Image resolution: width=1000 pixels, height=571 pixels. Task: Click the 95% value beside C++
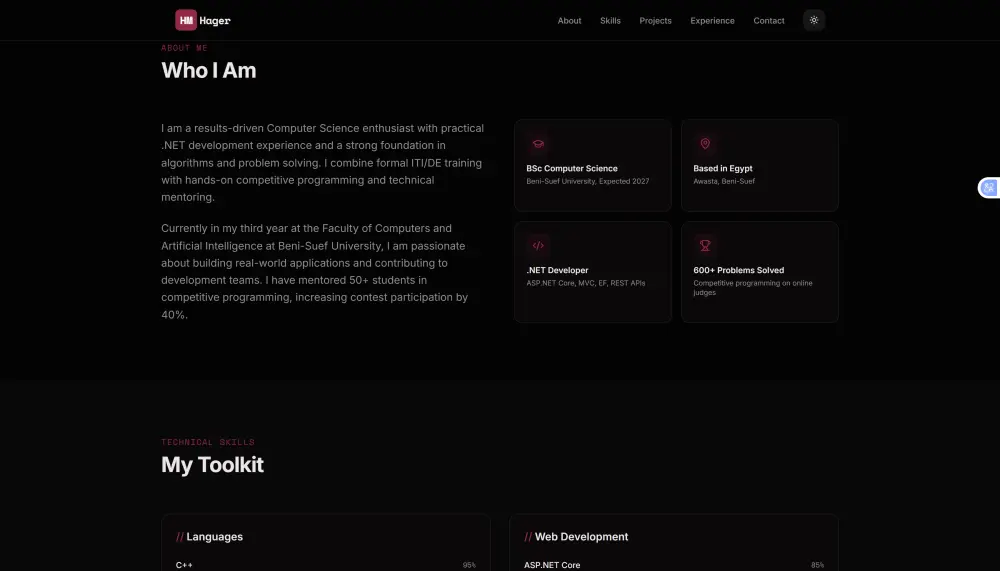(469, 565)
